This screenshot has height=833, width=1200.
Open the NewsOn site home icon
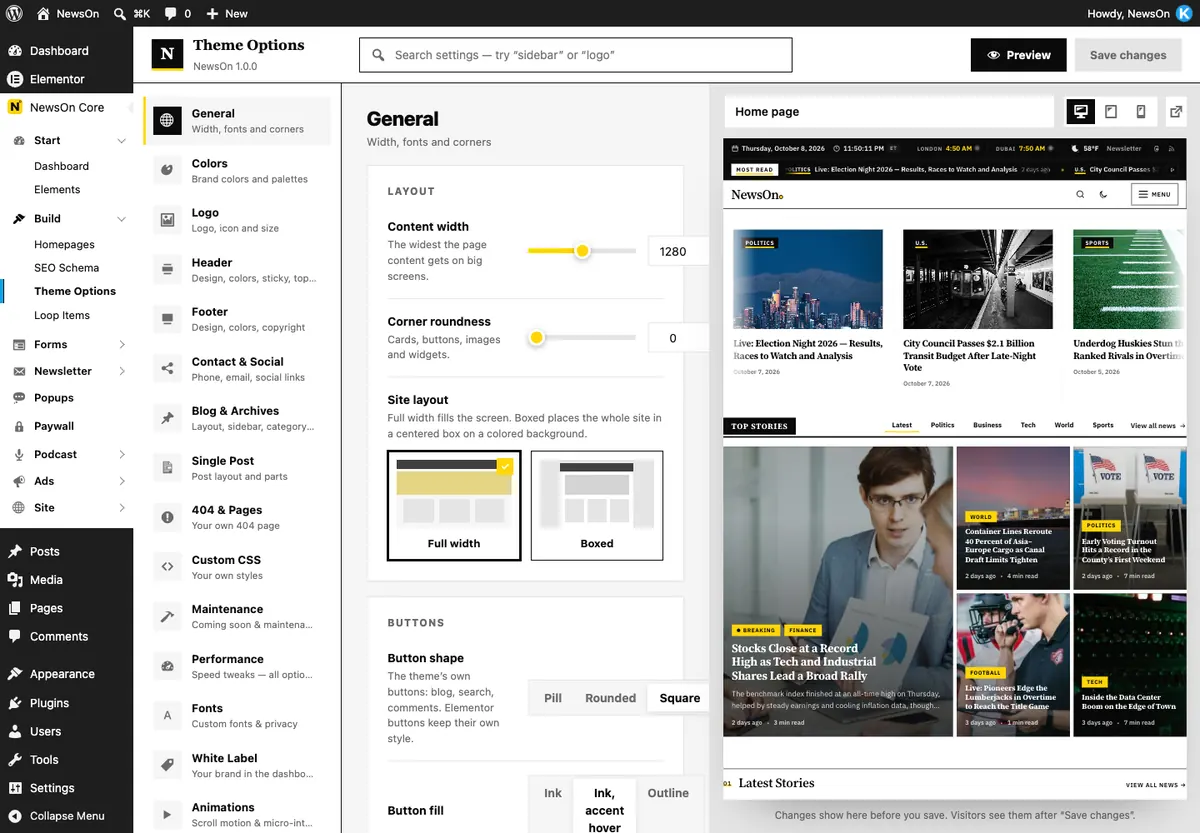(43, 14)
